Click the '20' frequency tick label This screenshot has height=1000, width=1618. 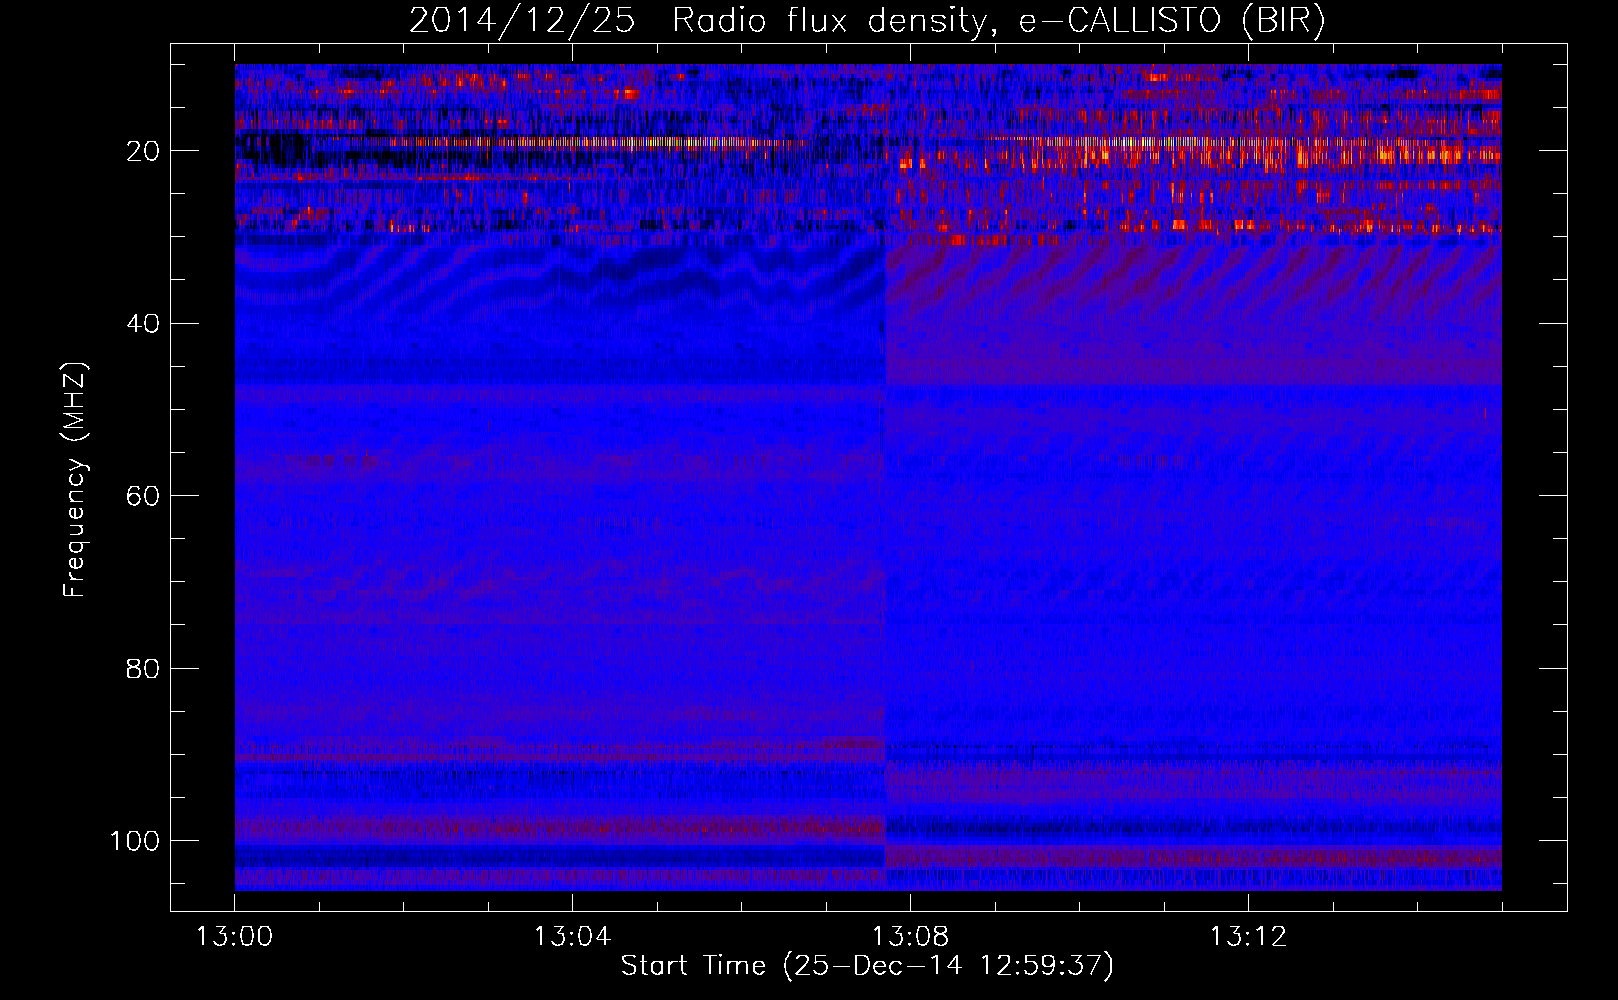click(x=144, y=151)
